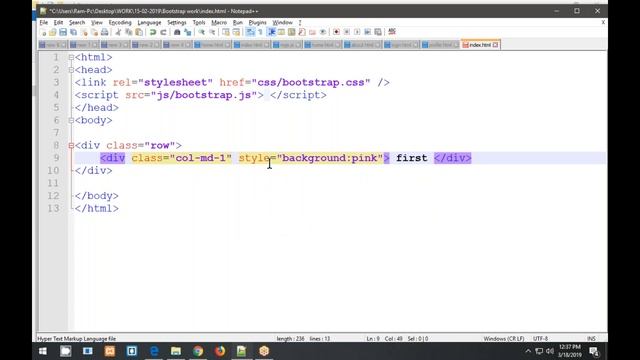
Task: Open the Encoding menu
Action: (120, 22)
